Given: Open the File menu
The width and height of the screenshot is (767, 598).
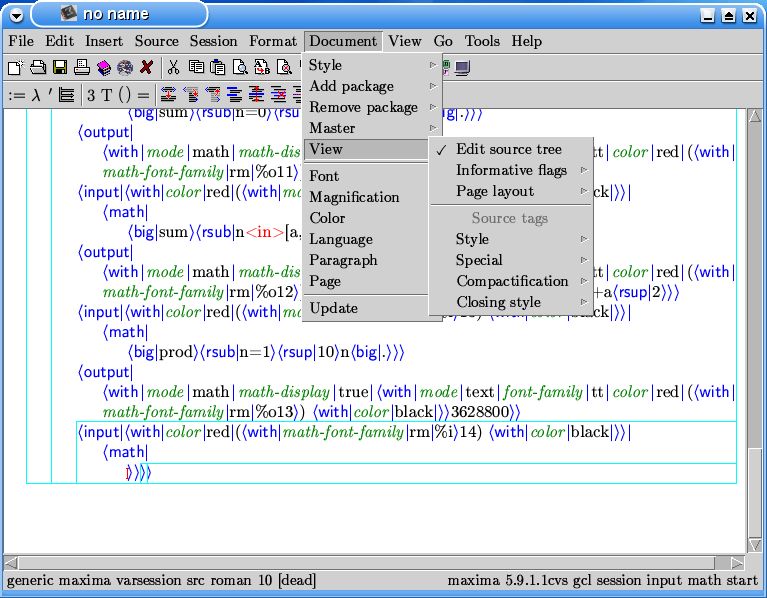Looking at the screenshot, I should pos(21,41).
